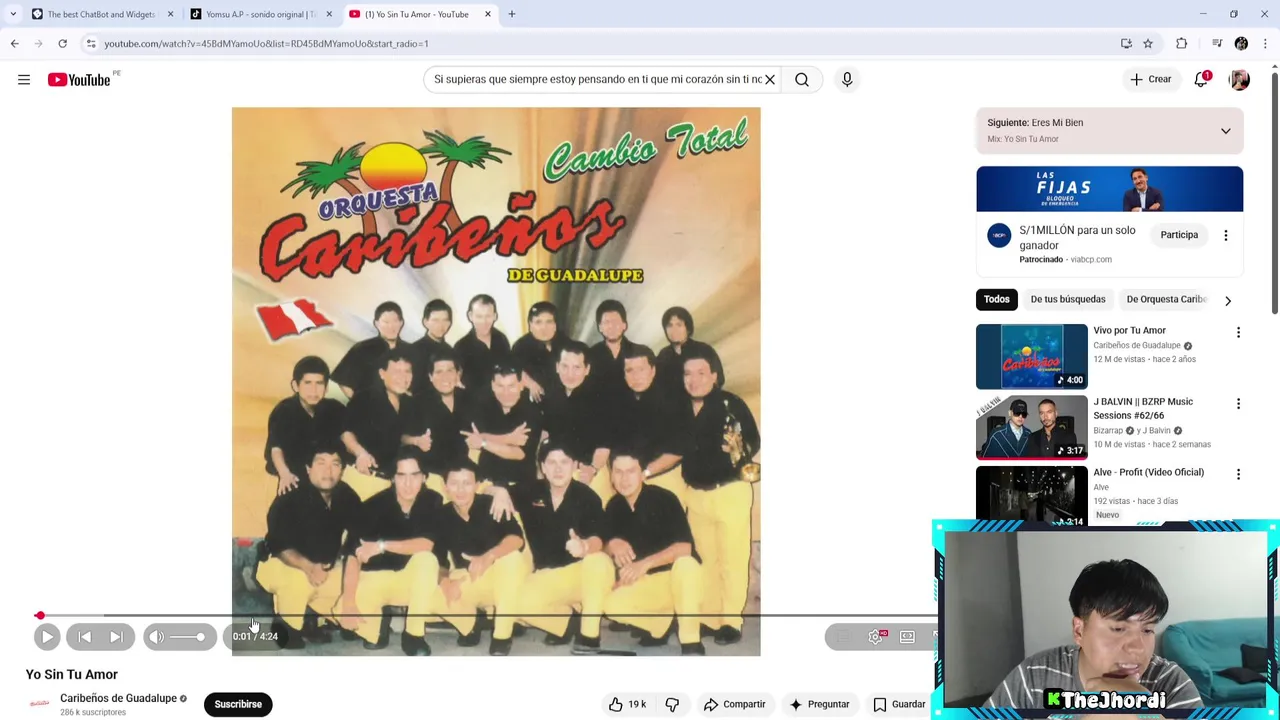Open the Chrome three-dot menu
1280x720 pixels.
click(x=1265, y=44)
